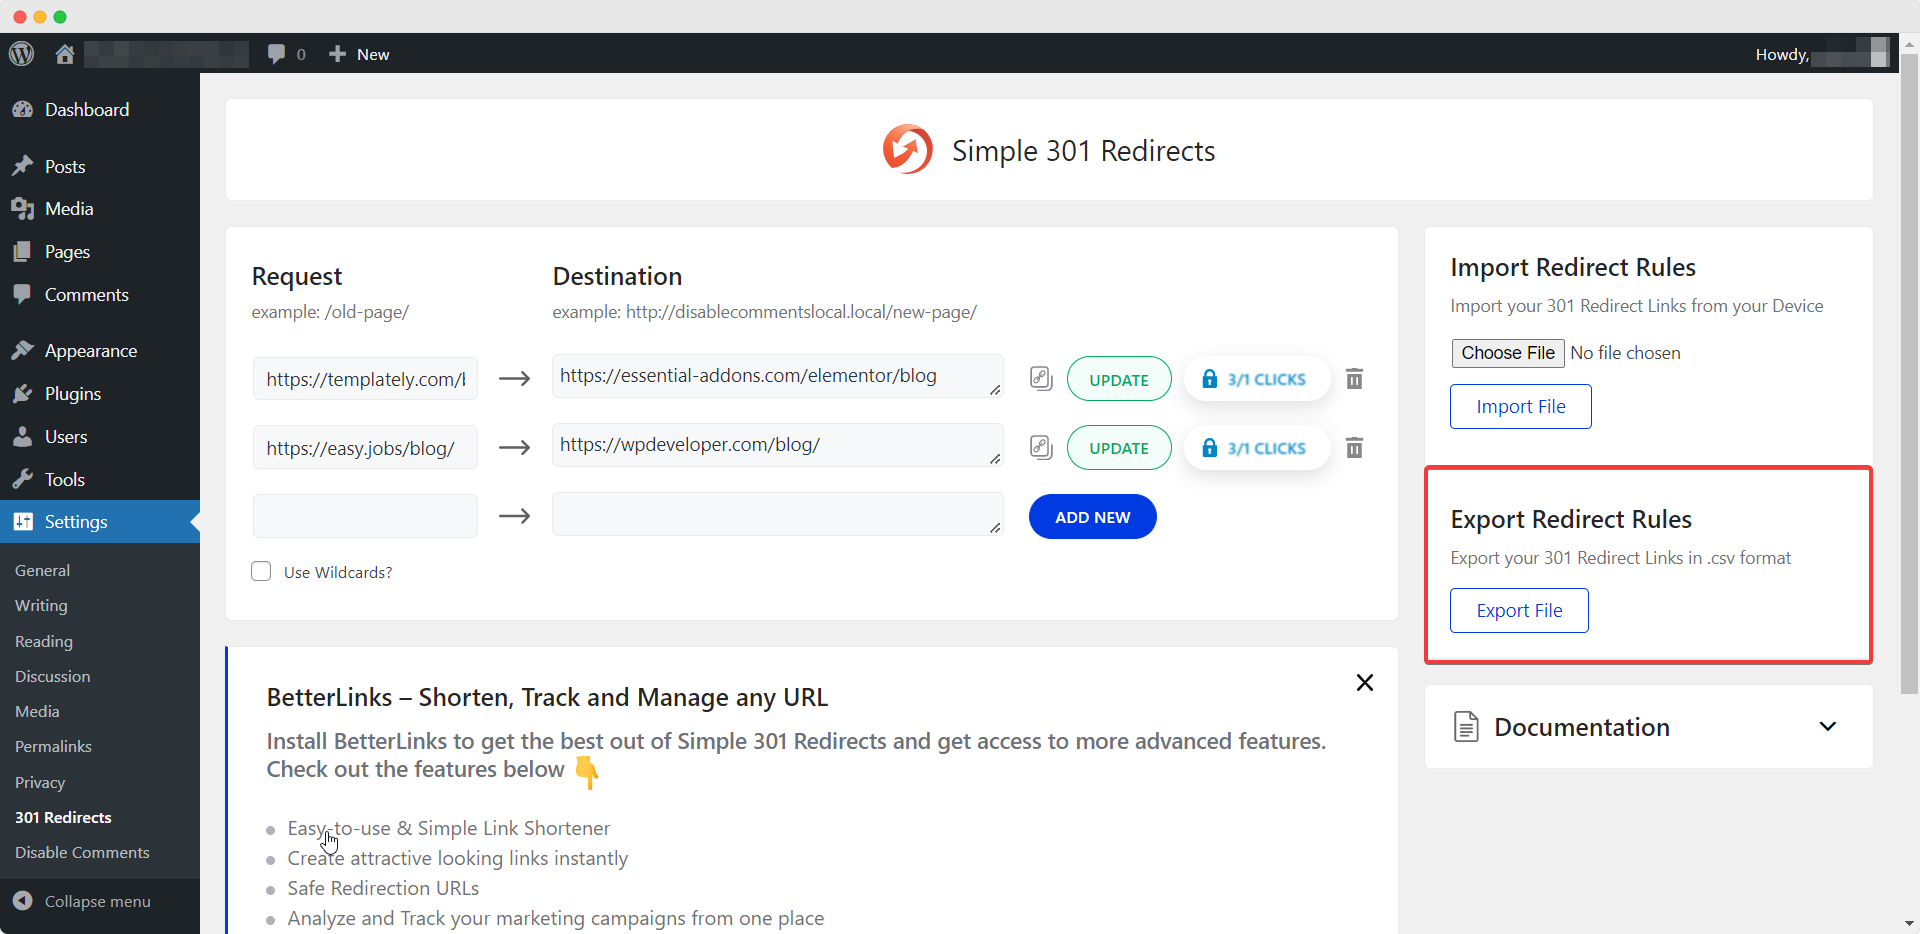
Task: Copy link icon for easy.jobs redirect
Action: (x=1041, y=448)
